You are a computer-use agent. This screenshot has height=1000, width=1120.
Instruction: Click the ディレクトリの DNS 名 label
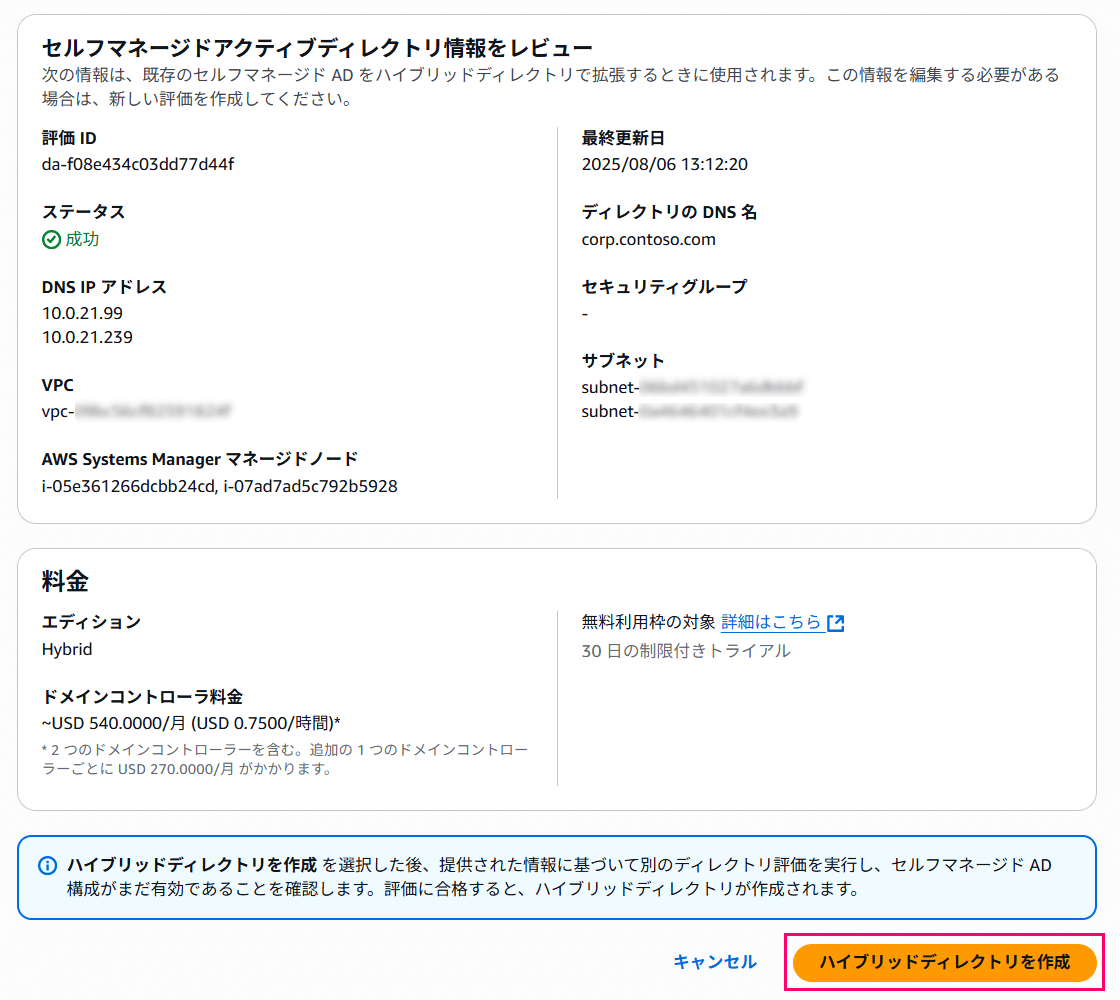coord(669,212)
